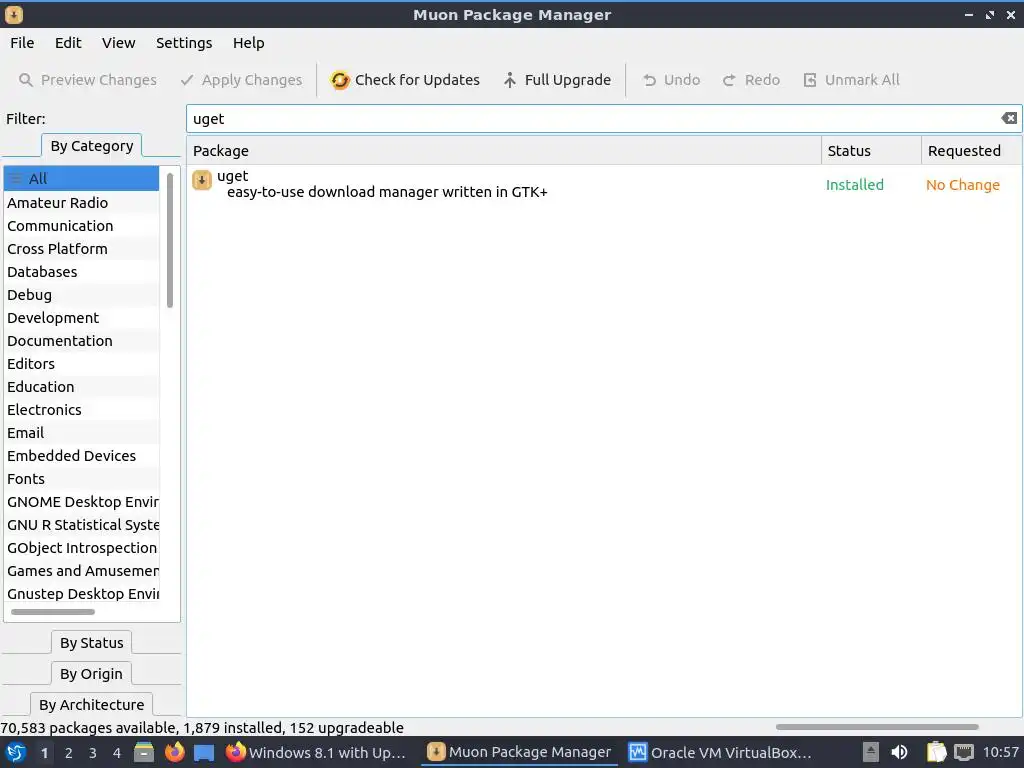Click the Muon app icon in title bar
The height and width of the screenshot is (768, 1024).
pos(13,14)
